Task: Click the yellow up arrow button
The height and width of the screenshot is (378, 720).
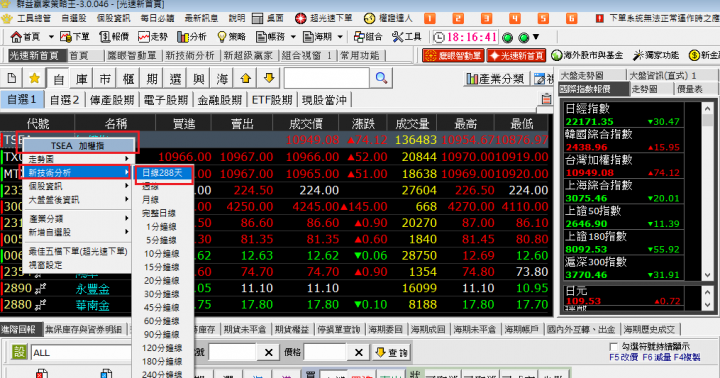Action: click(x=246, y=79)
